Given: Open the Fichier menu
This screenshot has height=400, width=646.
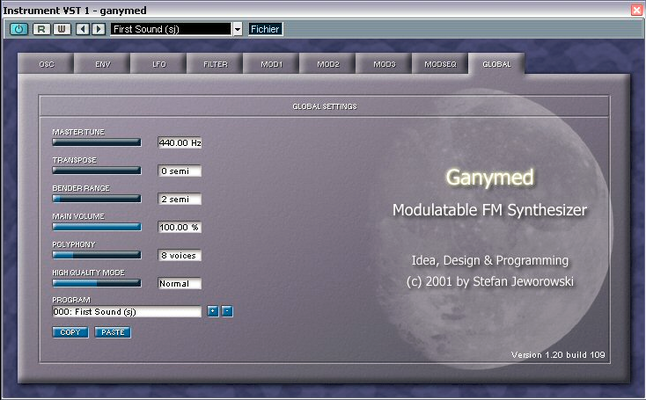Looking at the screenshot, I should click(x=265, y=29).
